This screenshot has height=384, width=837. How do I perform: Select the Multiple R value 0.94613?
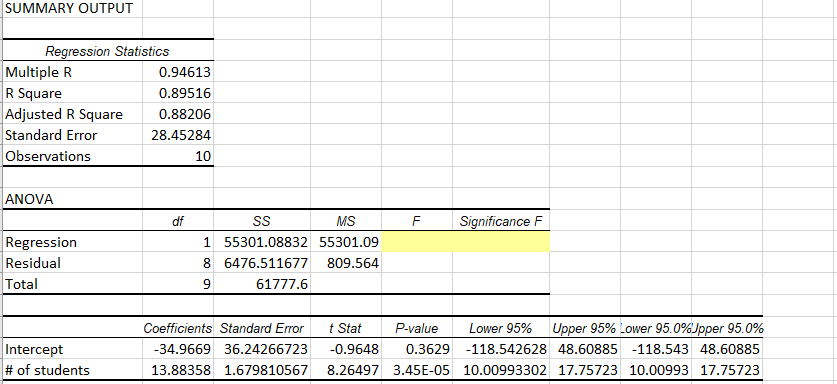(178, 72)
